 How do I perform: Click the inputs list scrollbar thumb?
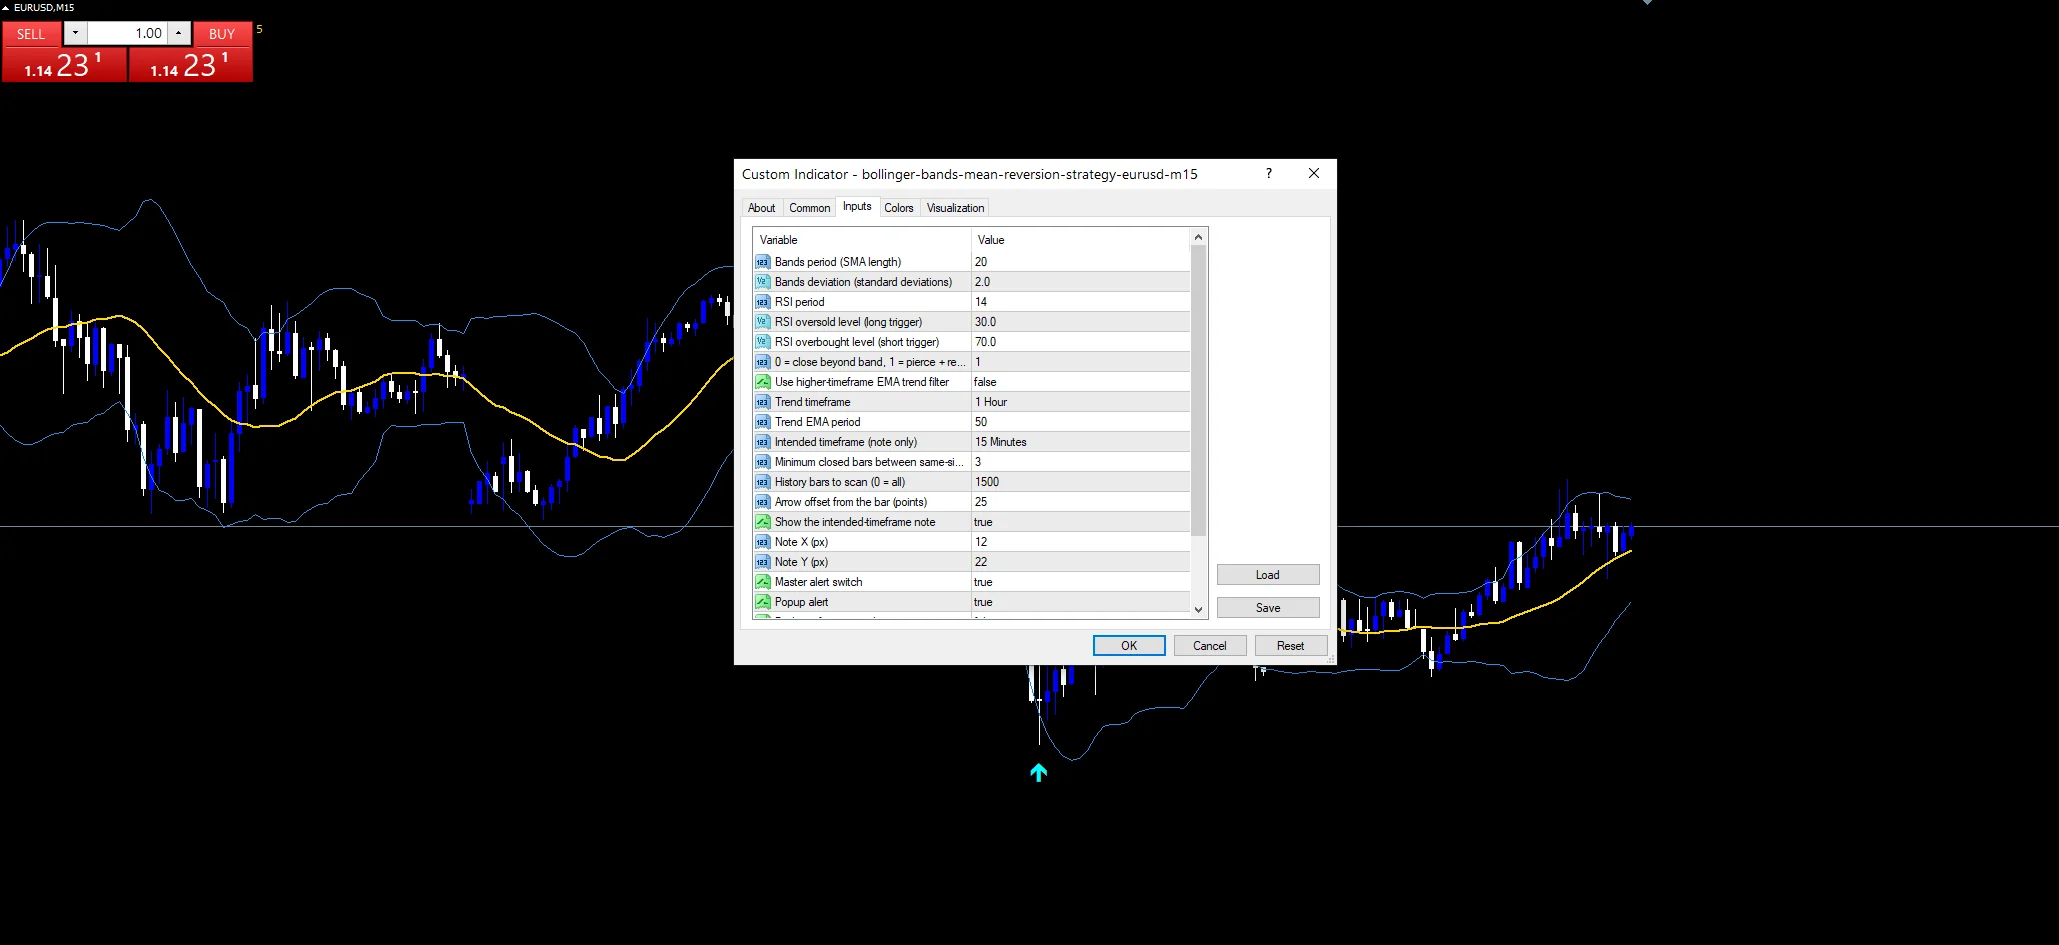click(1198, 390)
